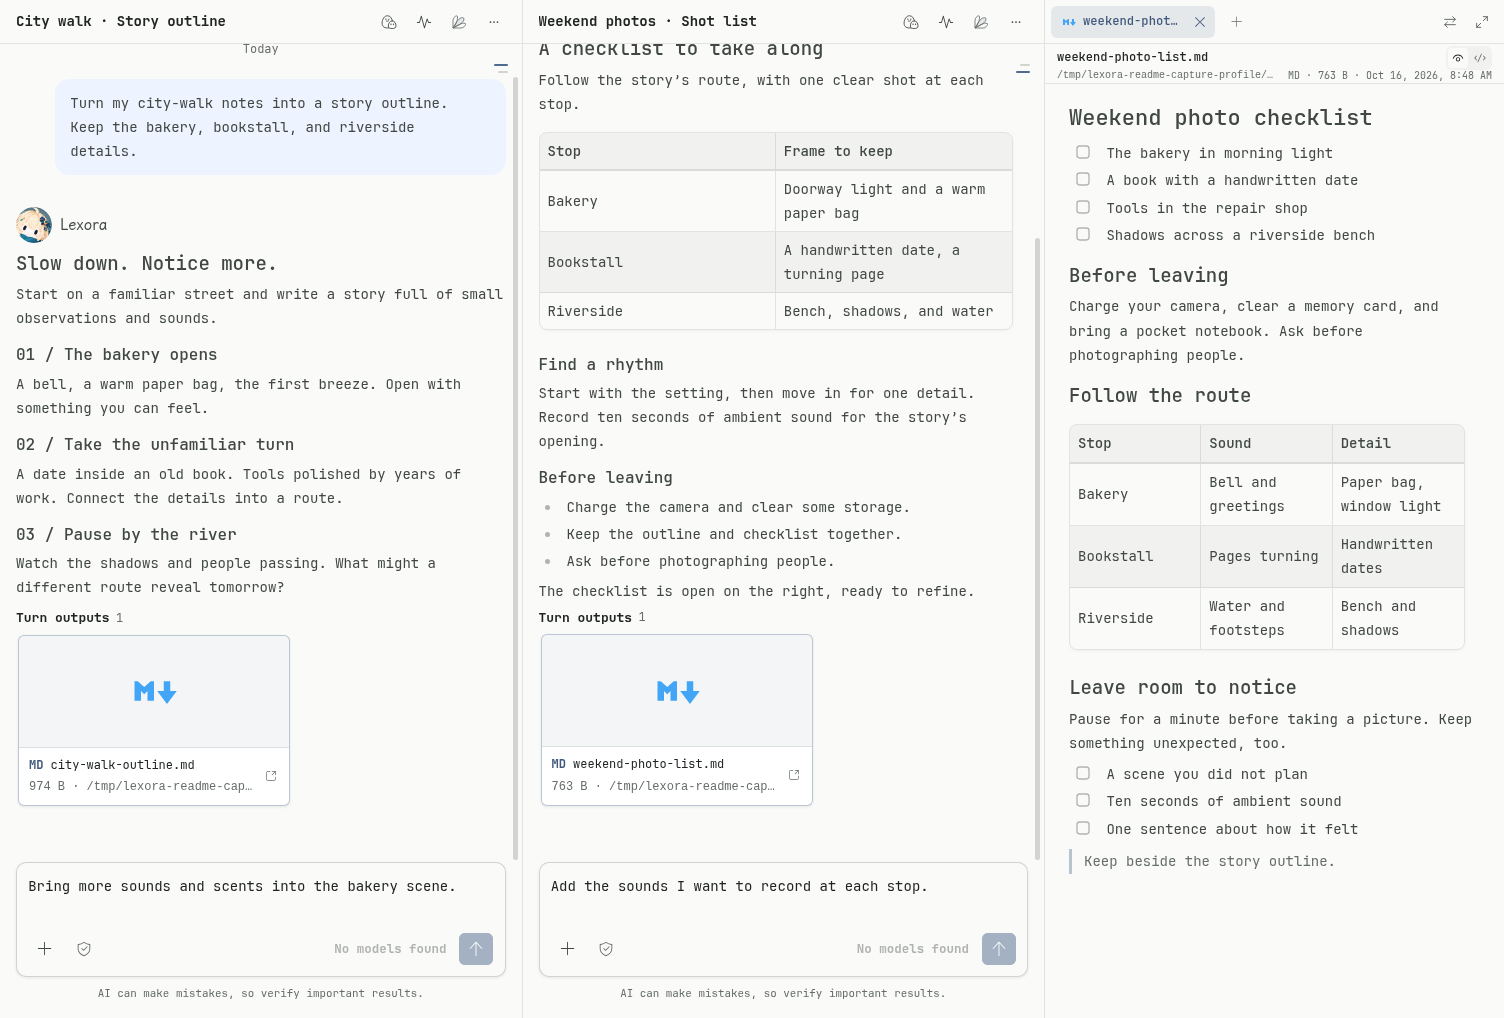The height and width of the screenshot is (1018, 1504).
Task: Click the leaf icon in City walk header
Action: pos(459,22)
